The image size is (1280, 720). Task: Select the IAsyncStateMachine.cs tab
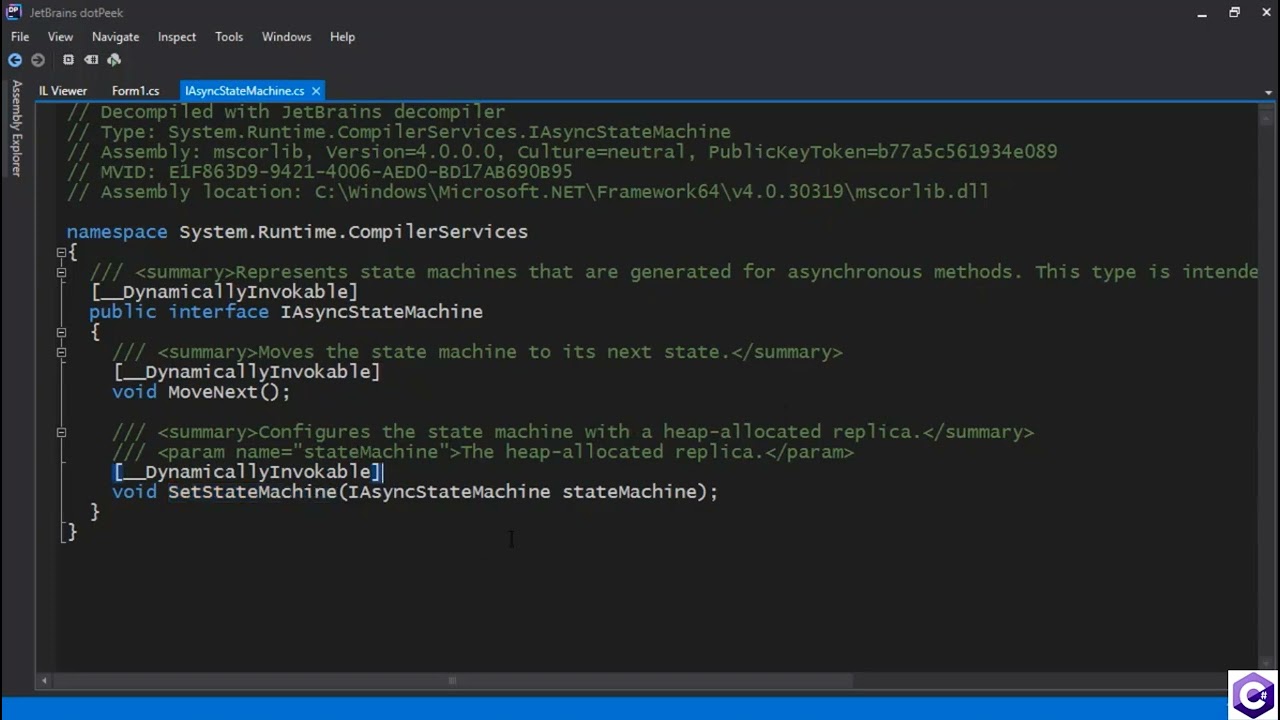point(244,91)
